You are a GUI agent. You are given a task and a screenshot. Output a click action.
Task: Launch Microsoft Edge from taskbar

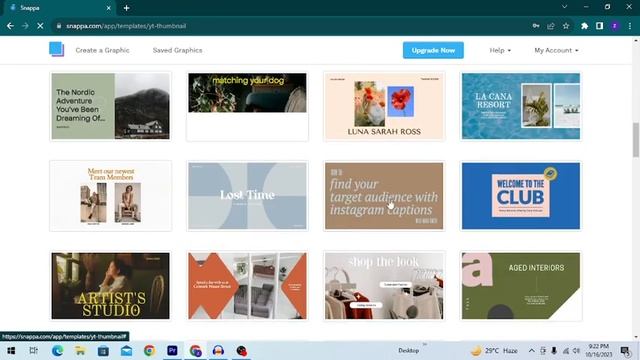(57, 351)
